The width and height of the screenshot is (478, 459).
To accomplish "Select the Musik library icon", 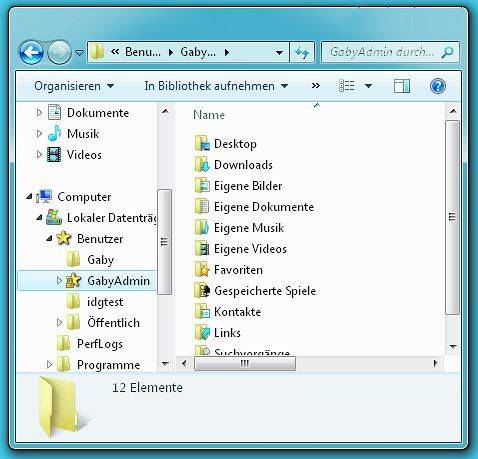I will (54, 133).
